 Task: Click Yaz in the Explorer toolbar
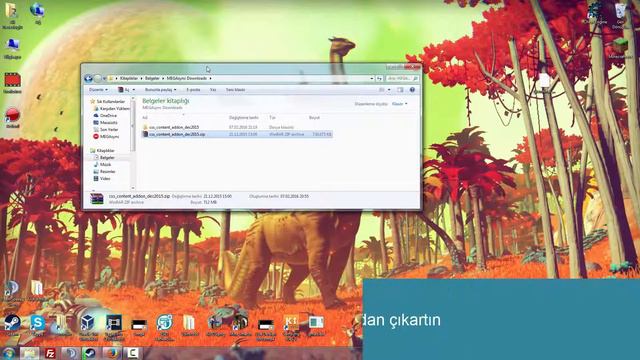point(213,90)
